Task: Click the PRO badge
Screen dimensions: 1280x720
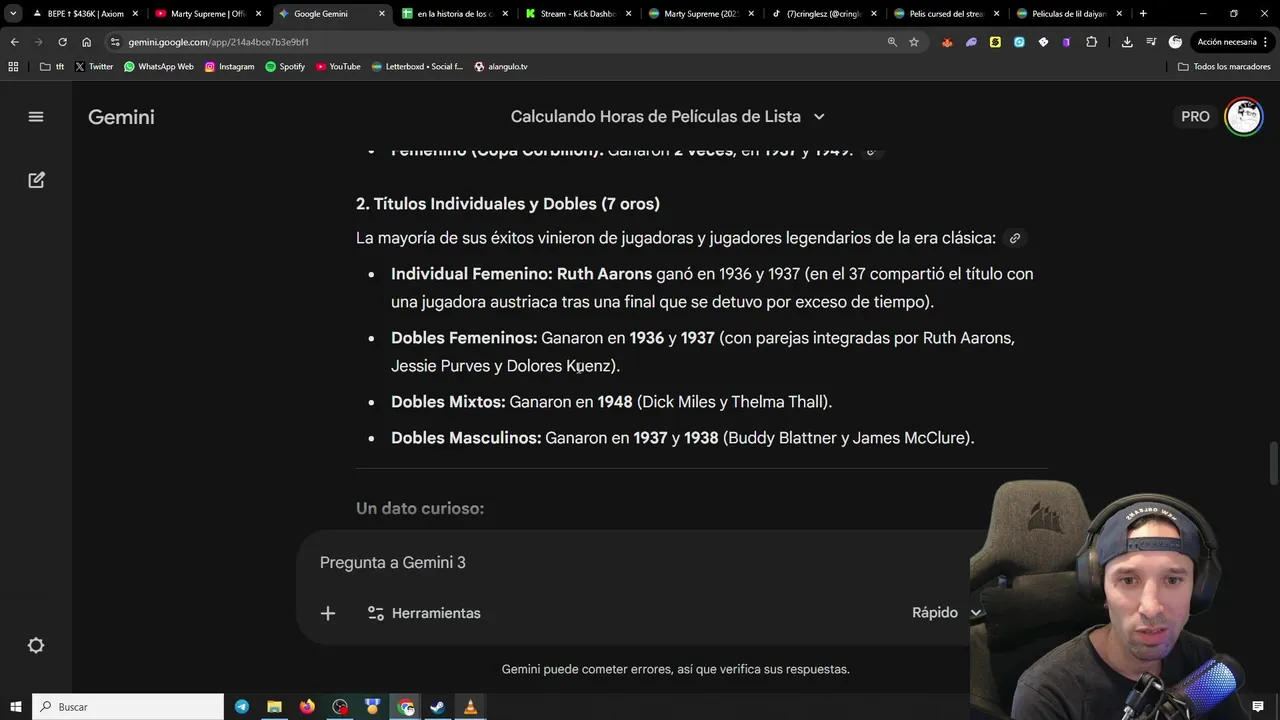Action: (1195, 117)
